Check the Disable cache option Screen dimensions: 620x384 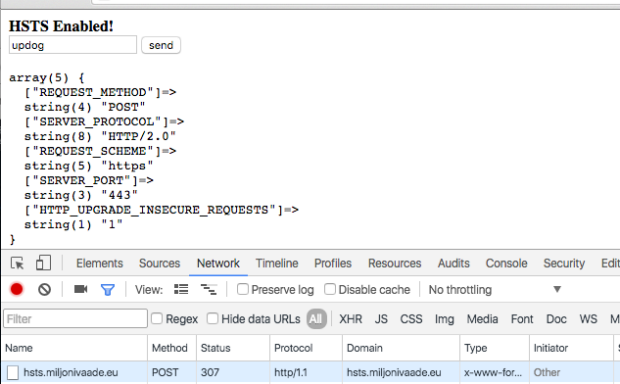pos(330,289)
